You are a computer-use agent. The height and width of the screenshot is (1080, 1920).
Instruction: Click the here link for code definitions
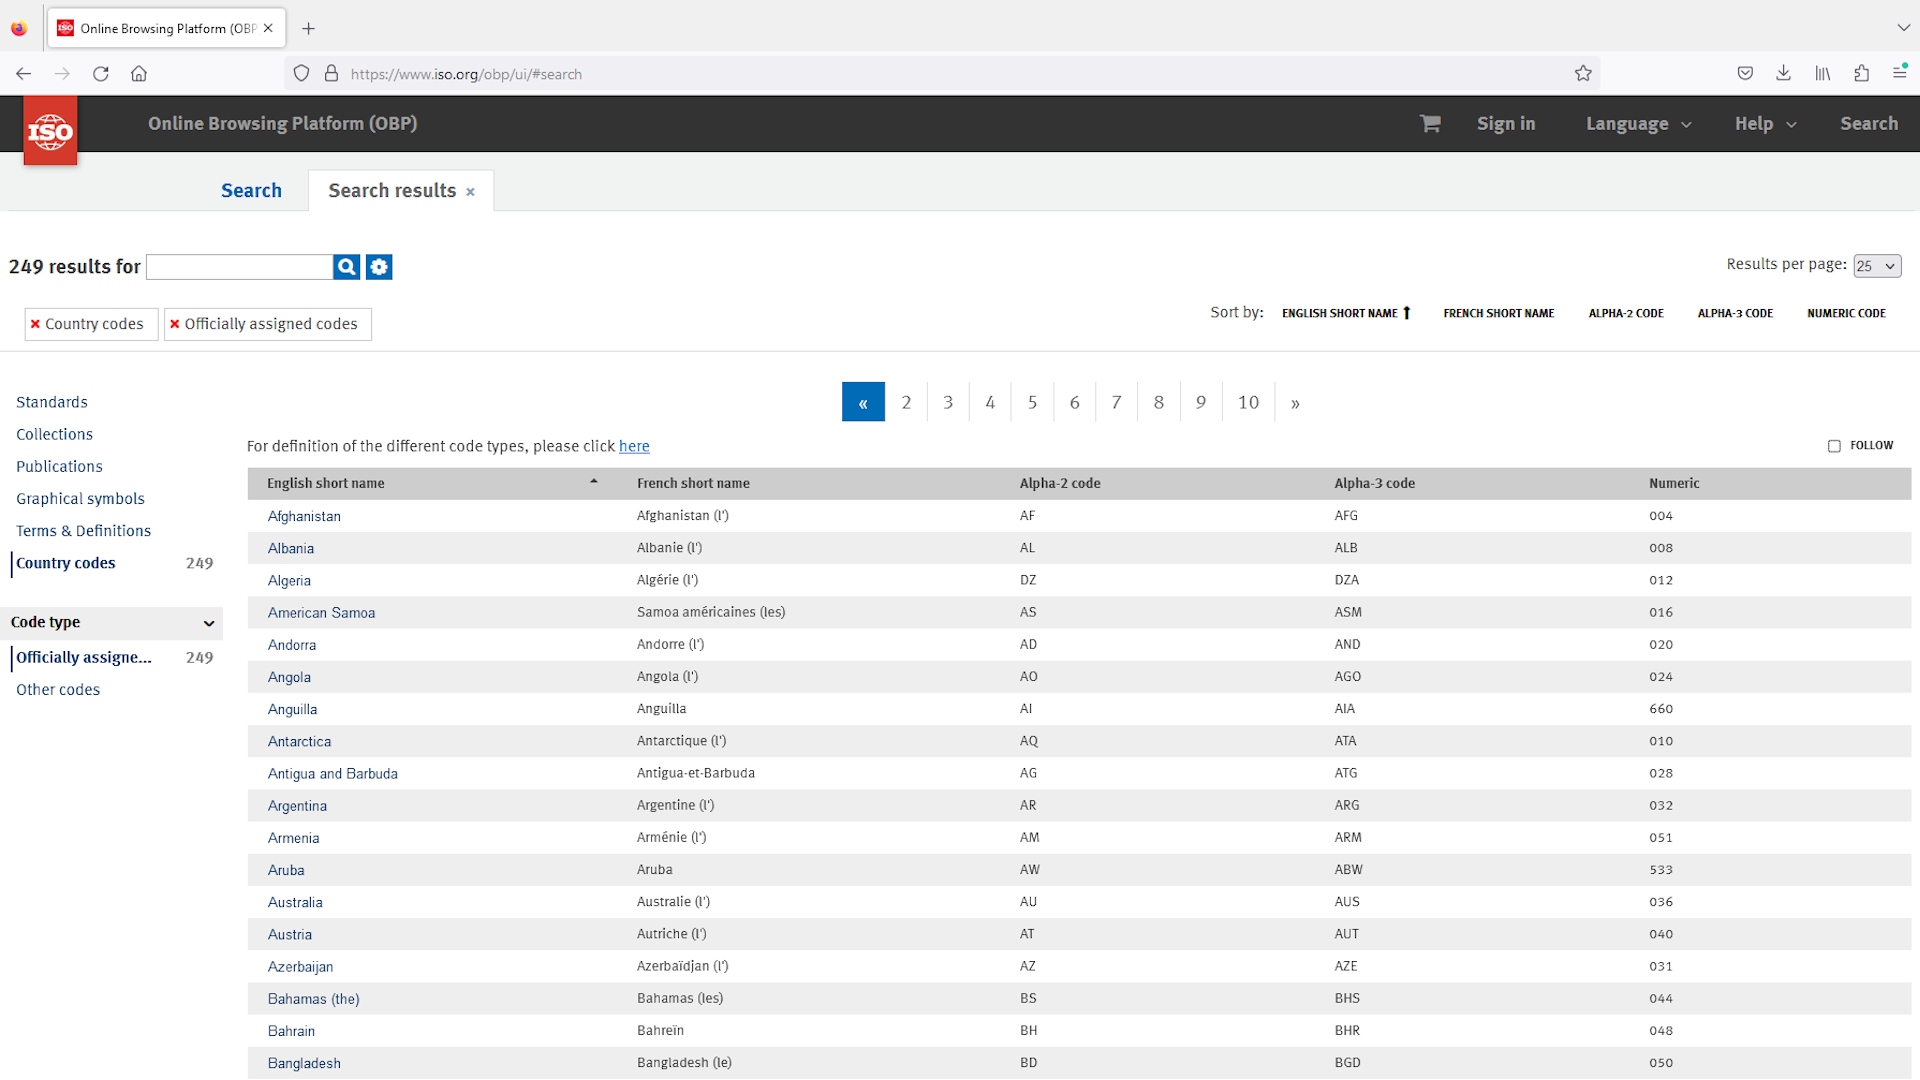pyautogui.click(x=633, y=446)
